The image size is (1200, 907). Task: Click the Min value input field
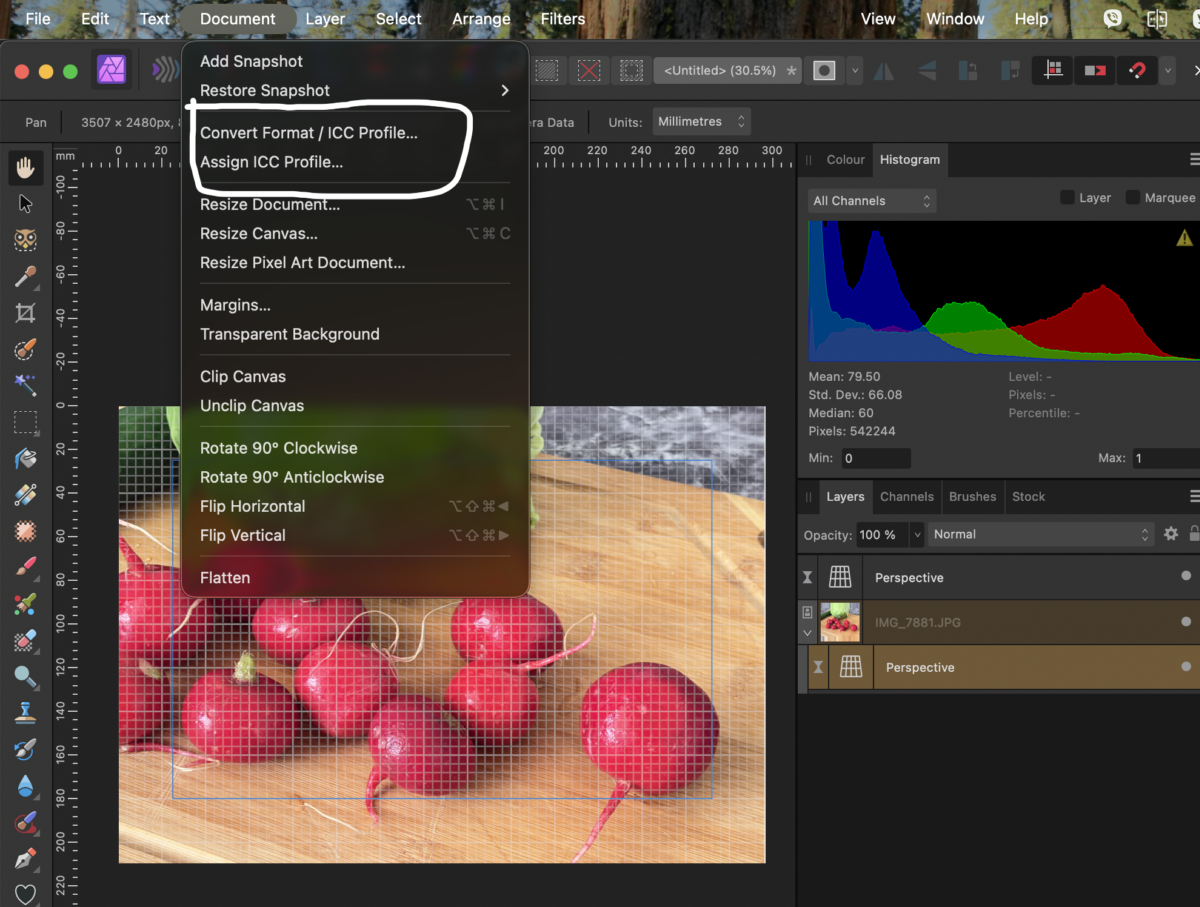pos(875,459)
